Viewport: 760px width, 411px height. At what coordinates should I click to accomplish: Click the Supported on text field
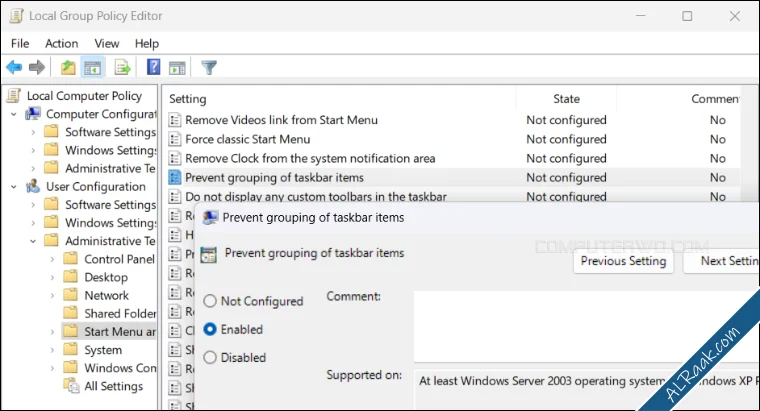pos(586,389)
